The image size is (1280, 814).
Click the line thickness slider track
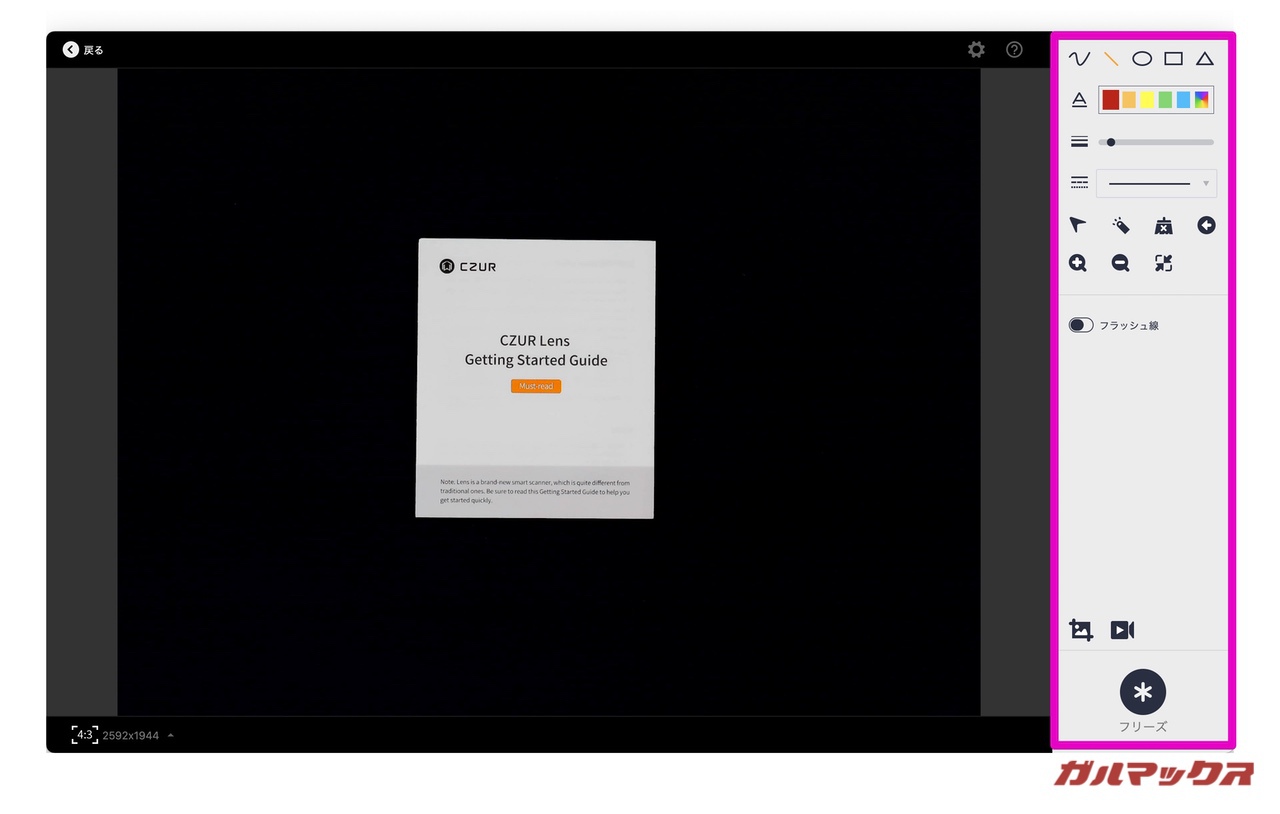(x=1156, y=142)
